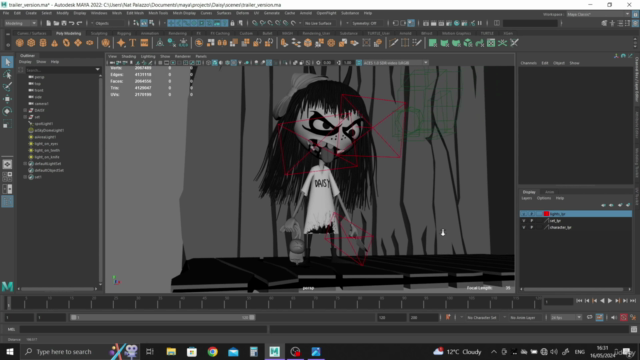This screenshot has height=360, width=640.
Task: Create a polygon torus from shelf
Action: point(66,43)
